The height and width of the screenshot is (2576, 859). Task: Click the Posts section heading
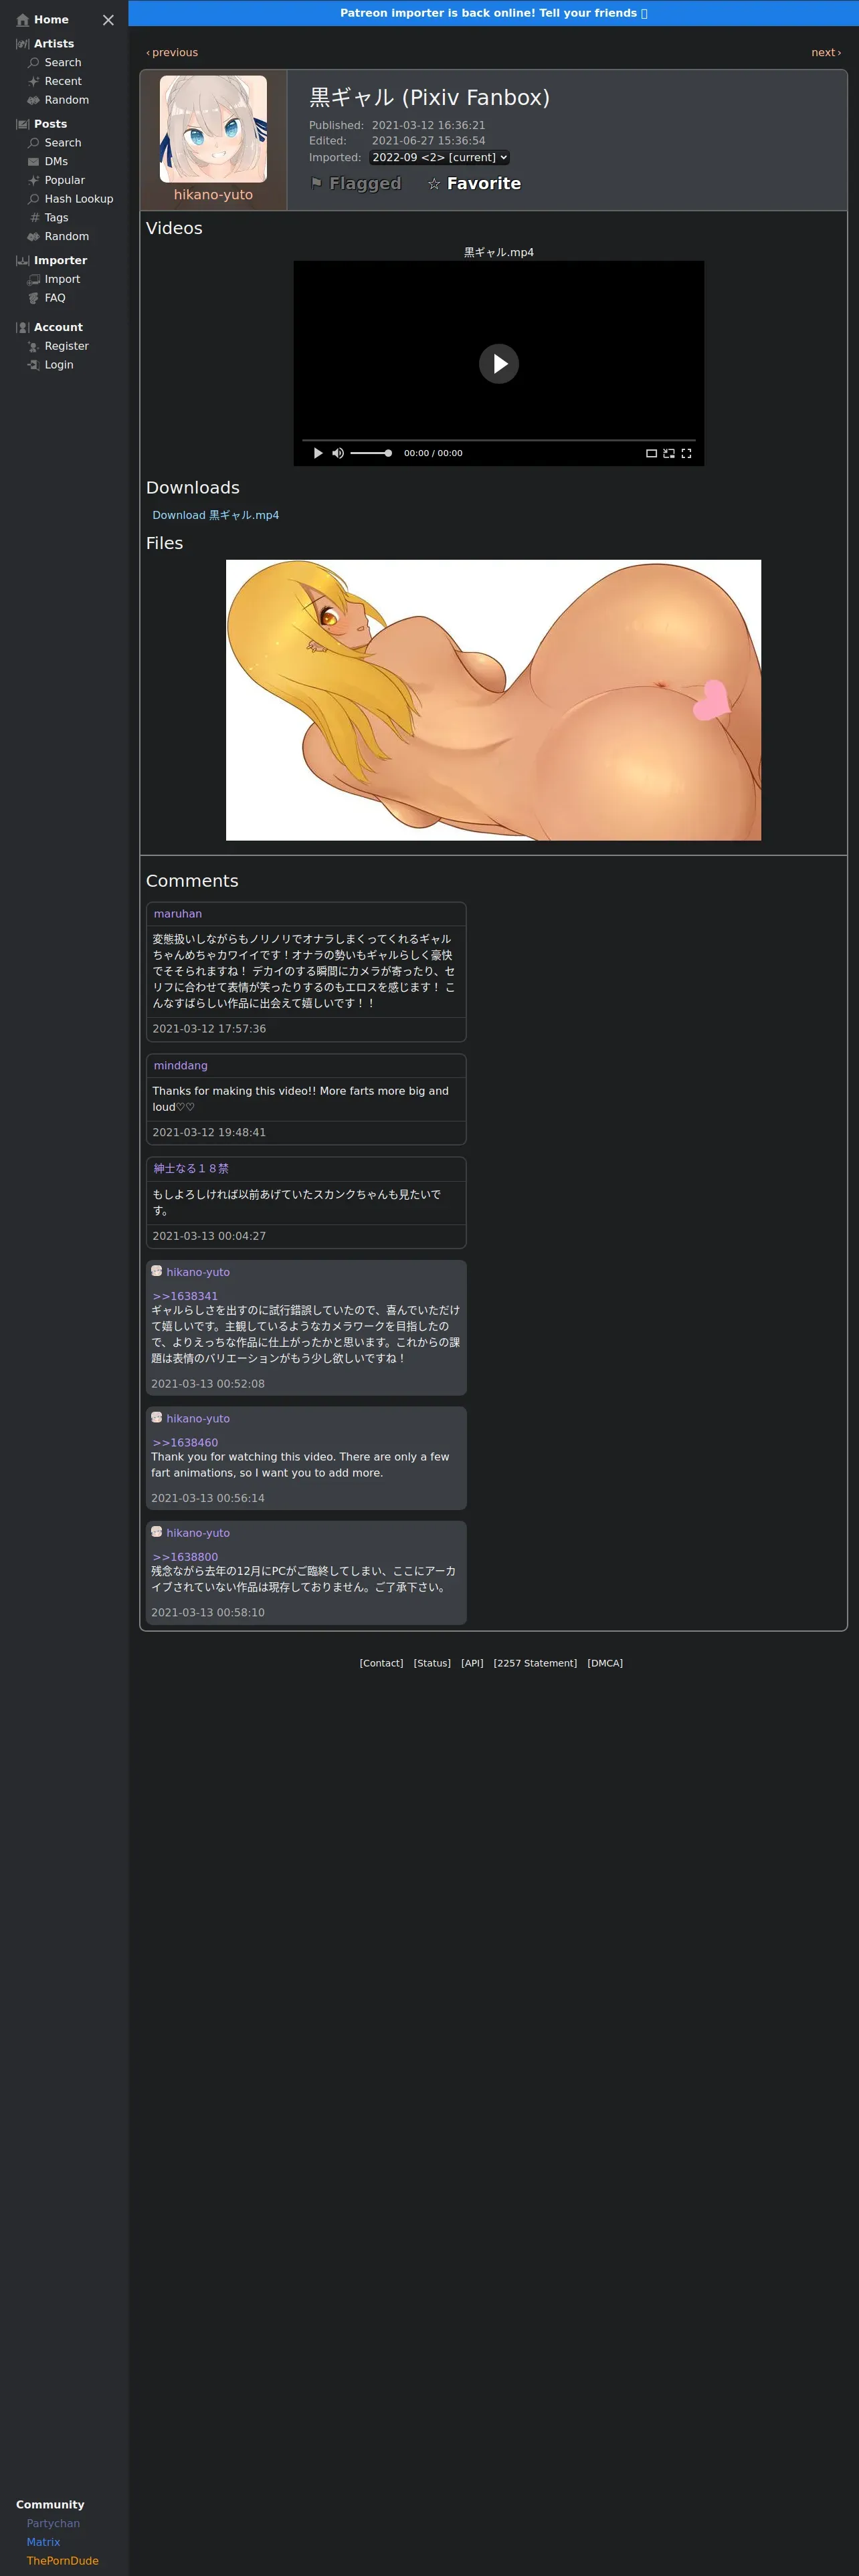pos(42,124)
